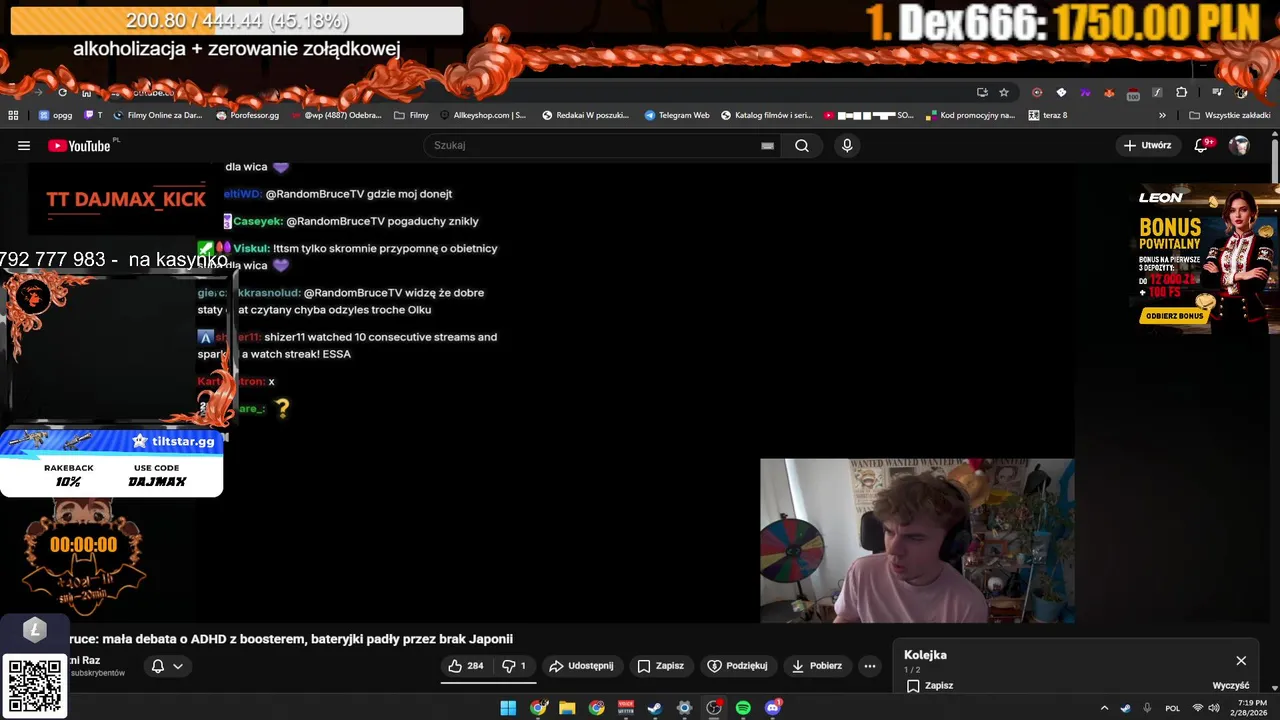Open the clock showing 7:19 PM
This screenshot has width=1280, height=720.
pos(1251,708)
